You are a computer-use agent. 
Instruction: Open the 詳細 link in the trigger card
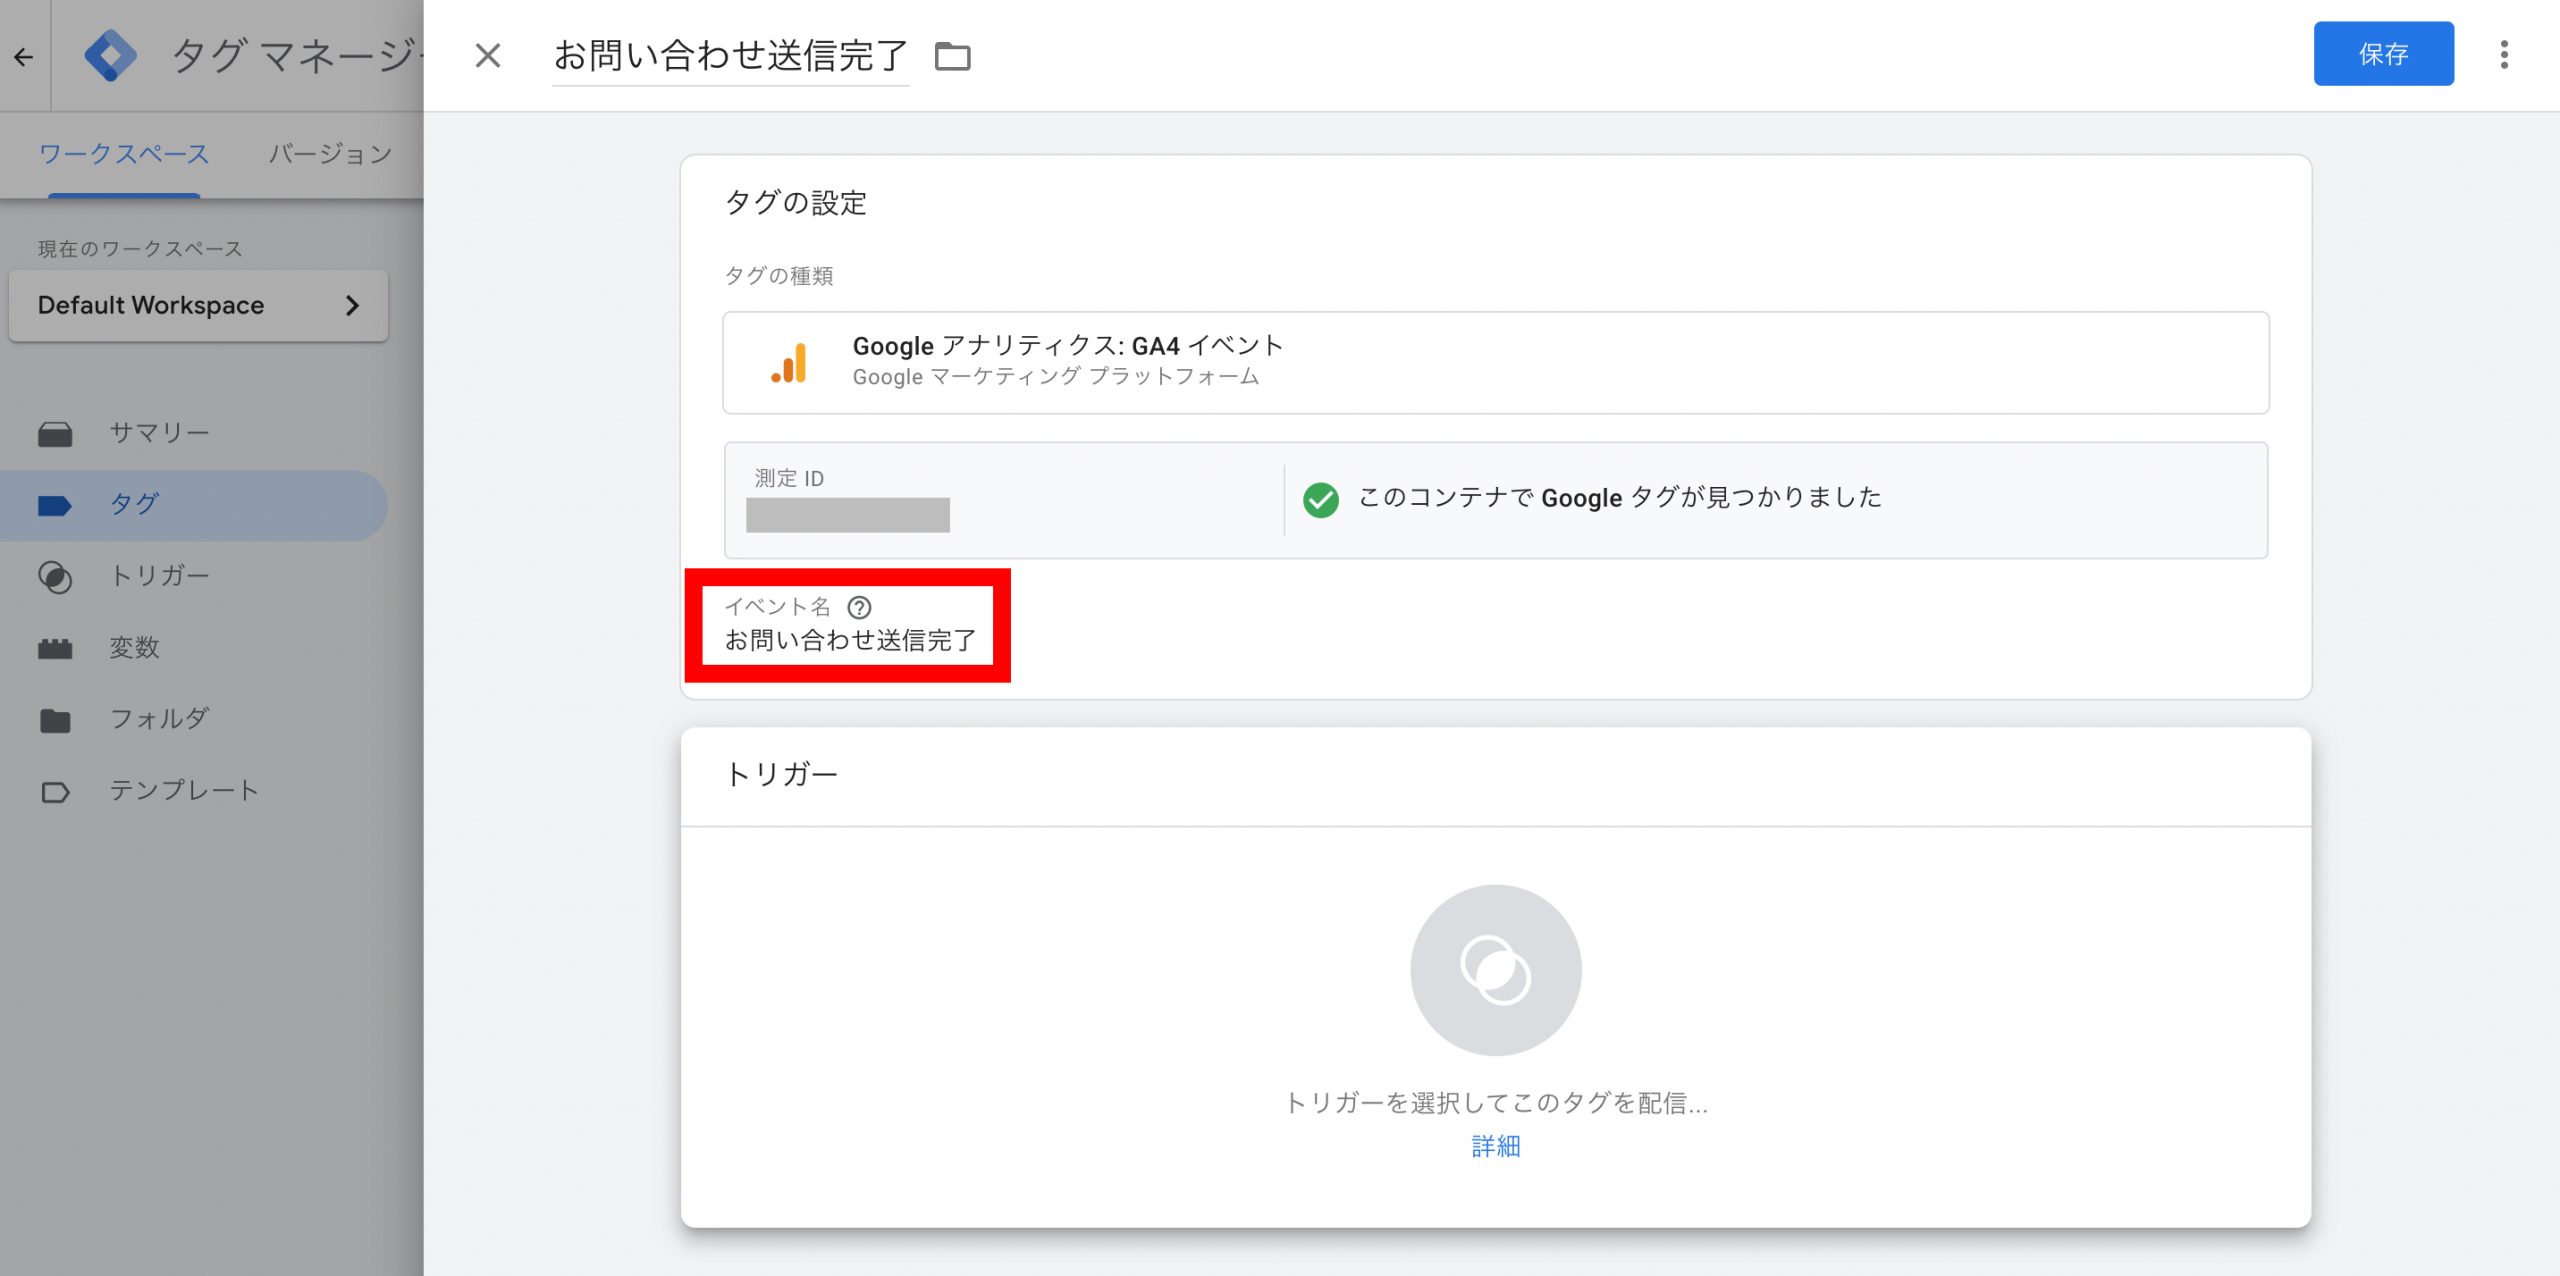click(x=1496, y=1146)
